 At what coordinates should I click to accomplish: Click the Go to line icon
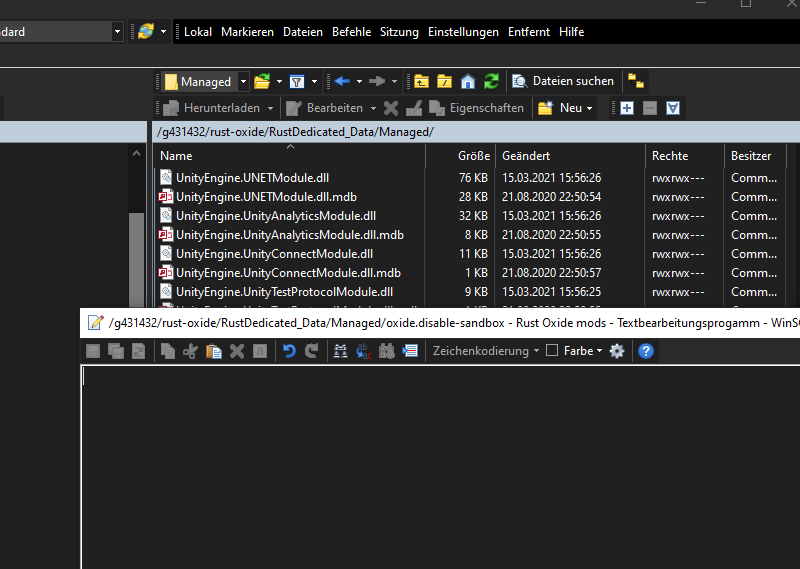point(410,351)
